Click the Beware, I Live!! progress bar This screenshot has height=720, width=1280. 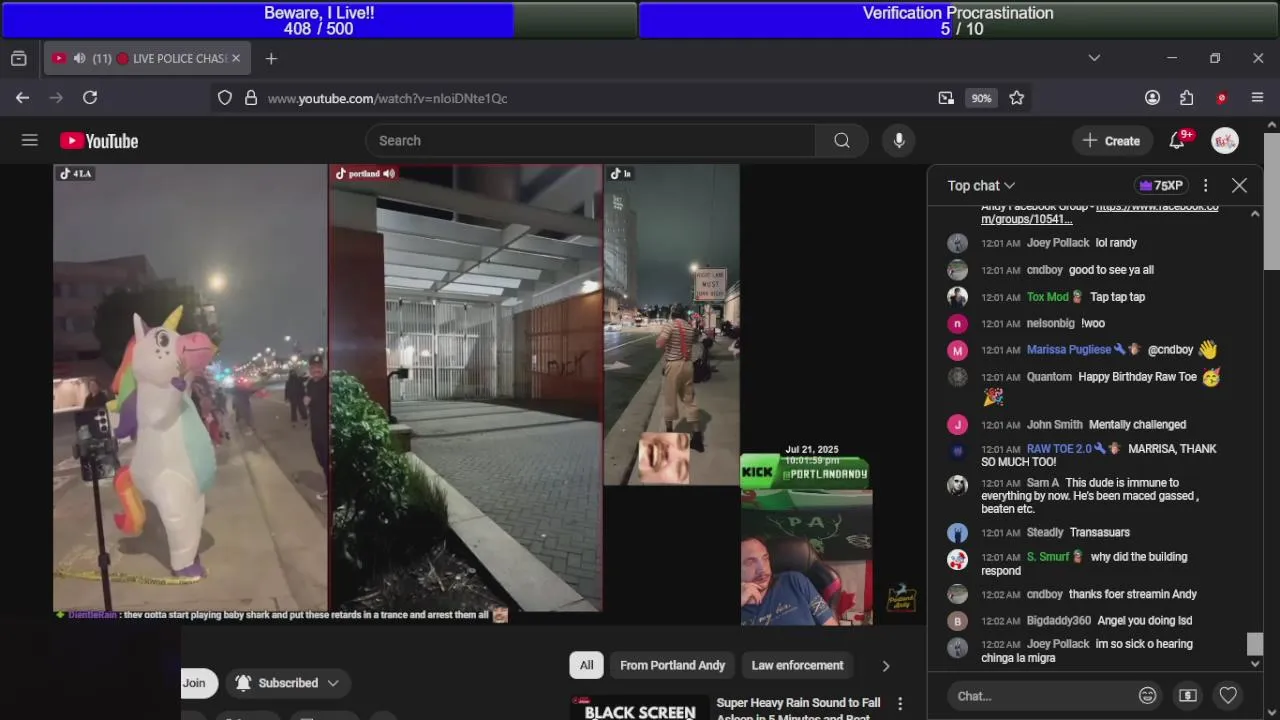tap(319, 20)
